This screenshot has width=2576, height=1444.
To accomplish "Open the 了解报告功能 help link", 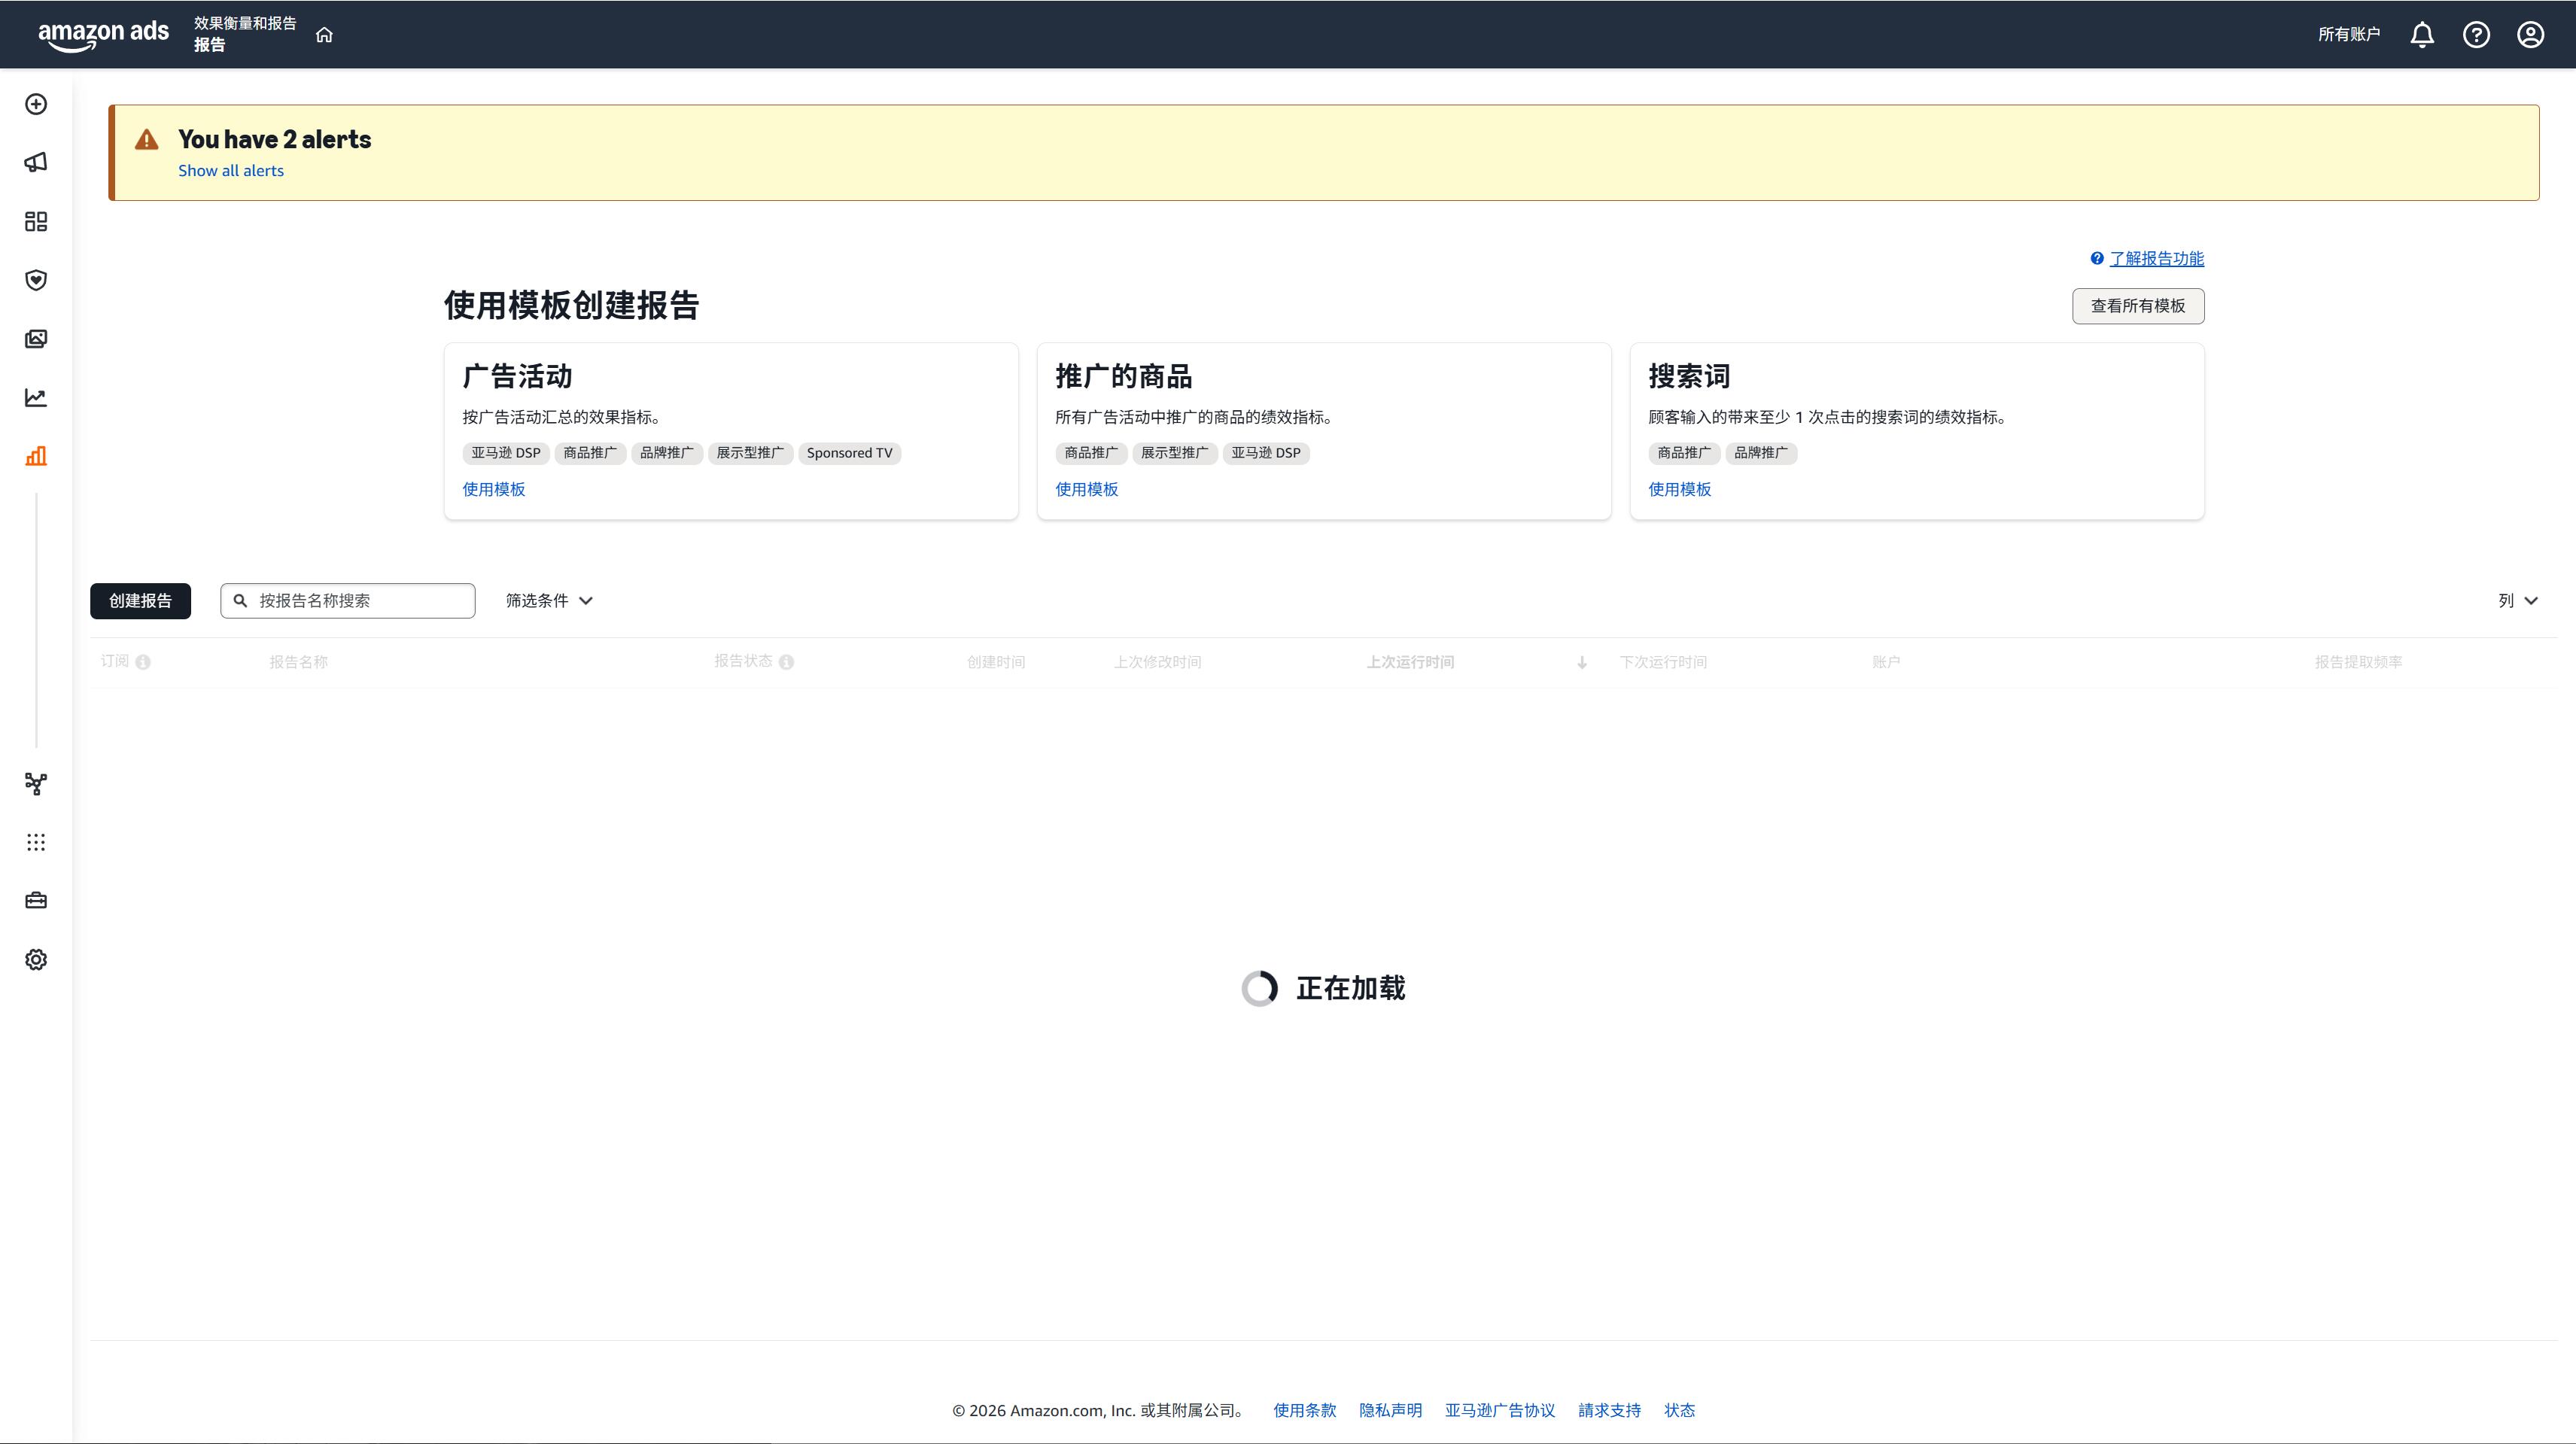I will pos(2156,259).
